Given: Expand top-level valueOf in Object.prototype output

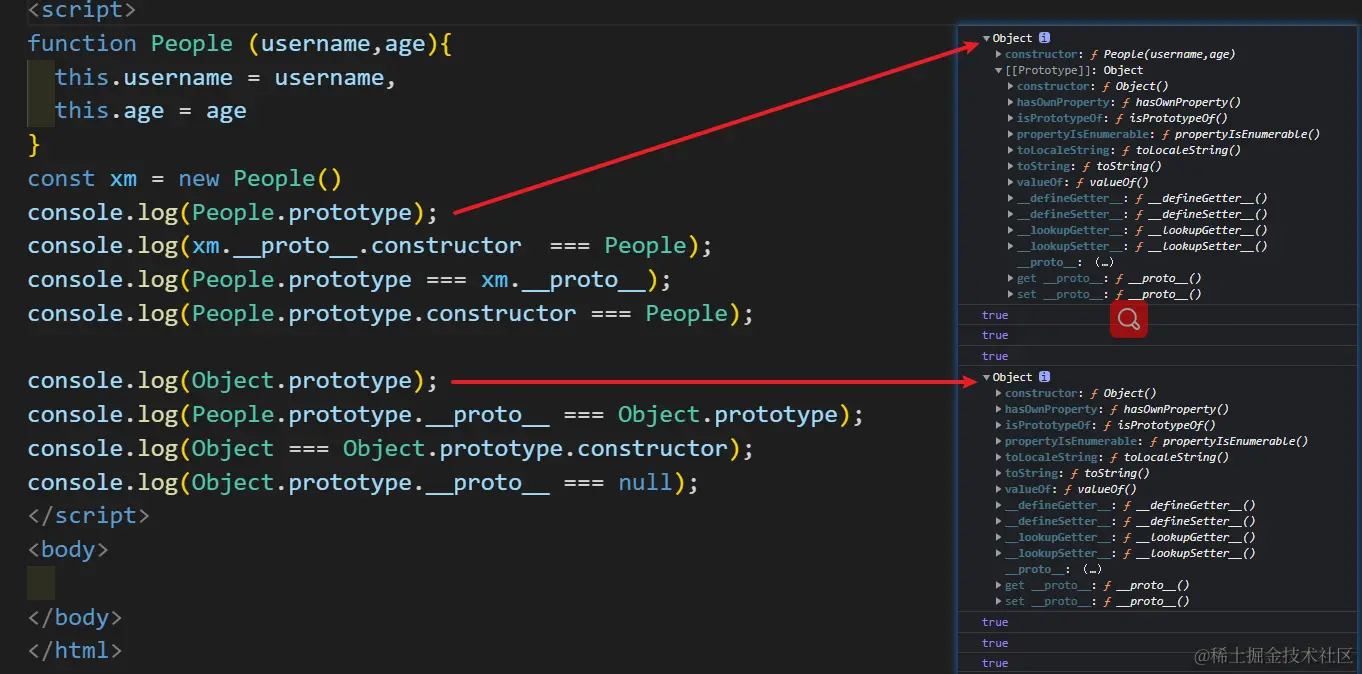Looking at the screenshot, I should coord(999,489).
